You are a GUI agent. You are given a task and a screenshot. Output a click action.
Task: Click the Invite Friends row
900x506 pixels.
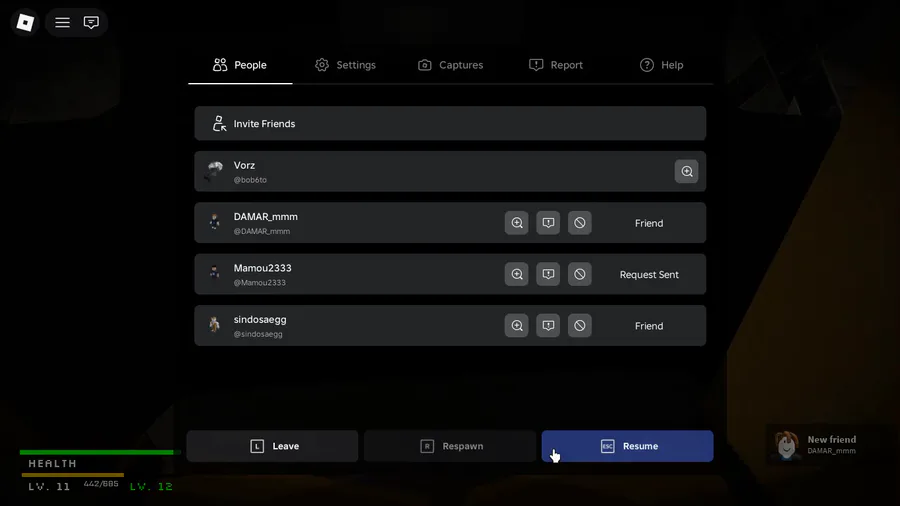[450, 123]
